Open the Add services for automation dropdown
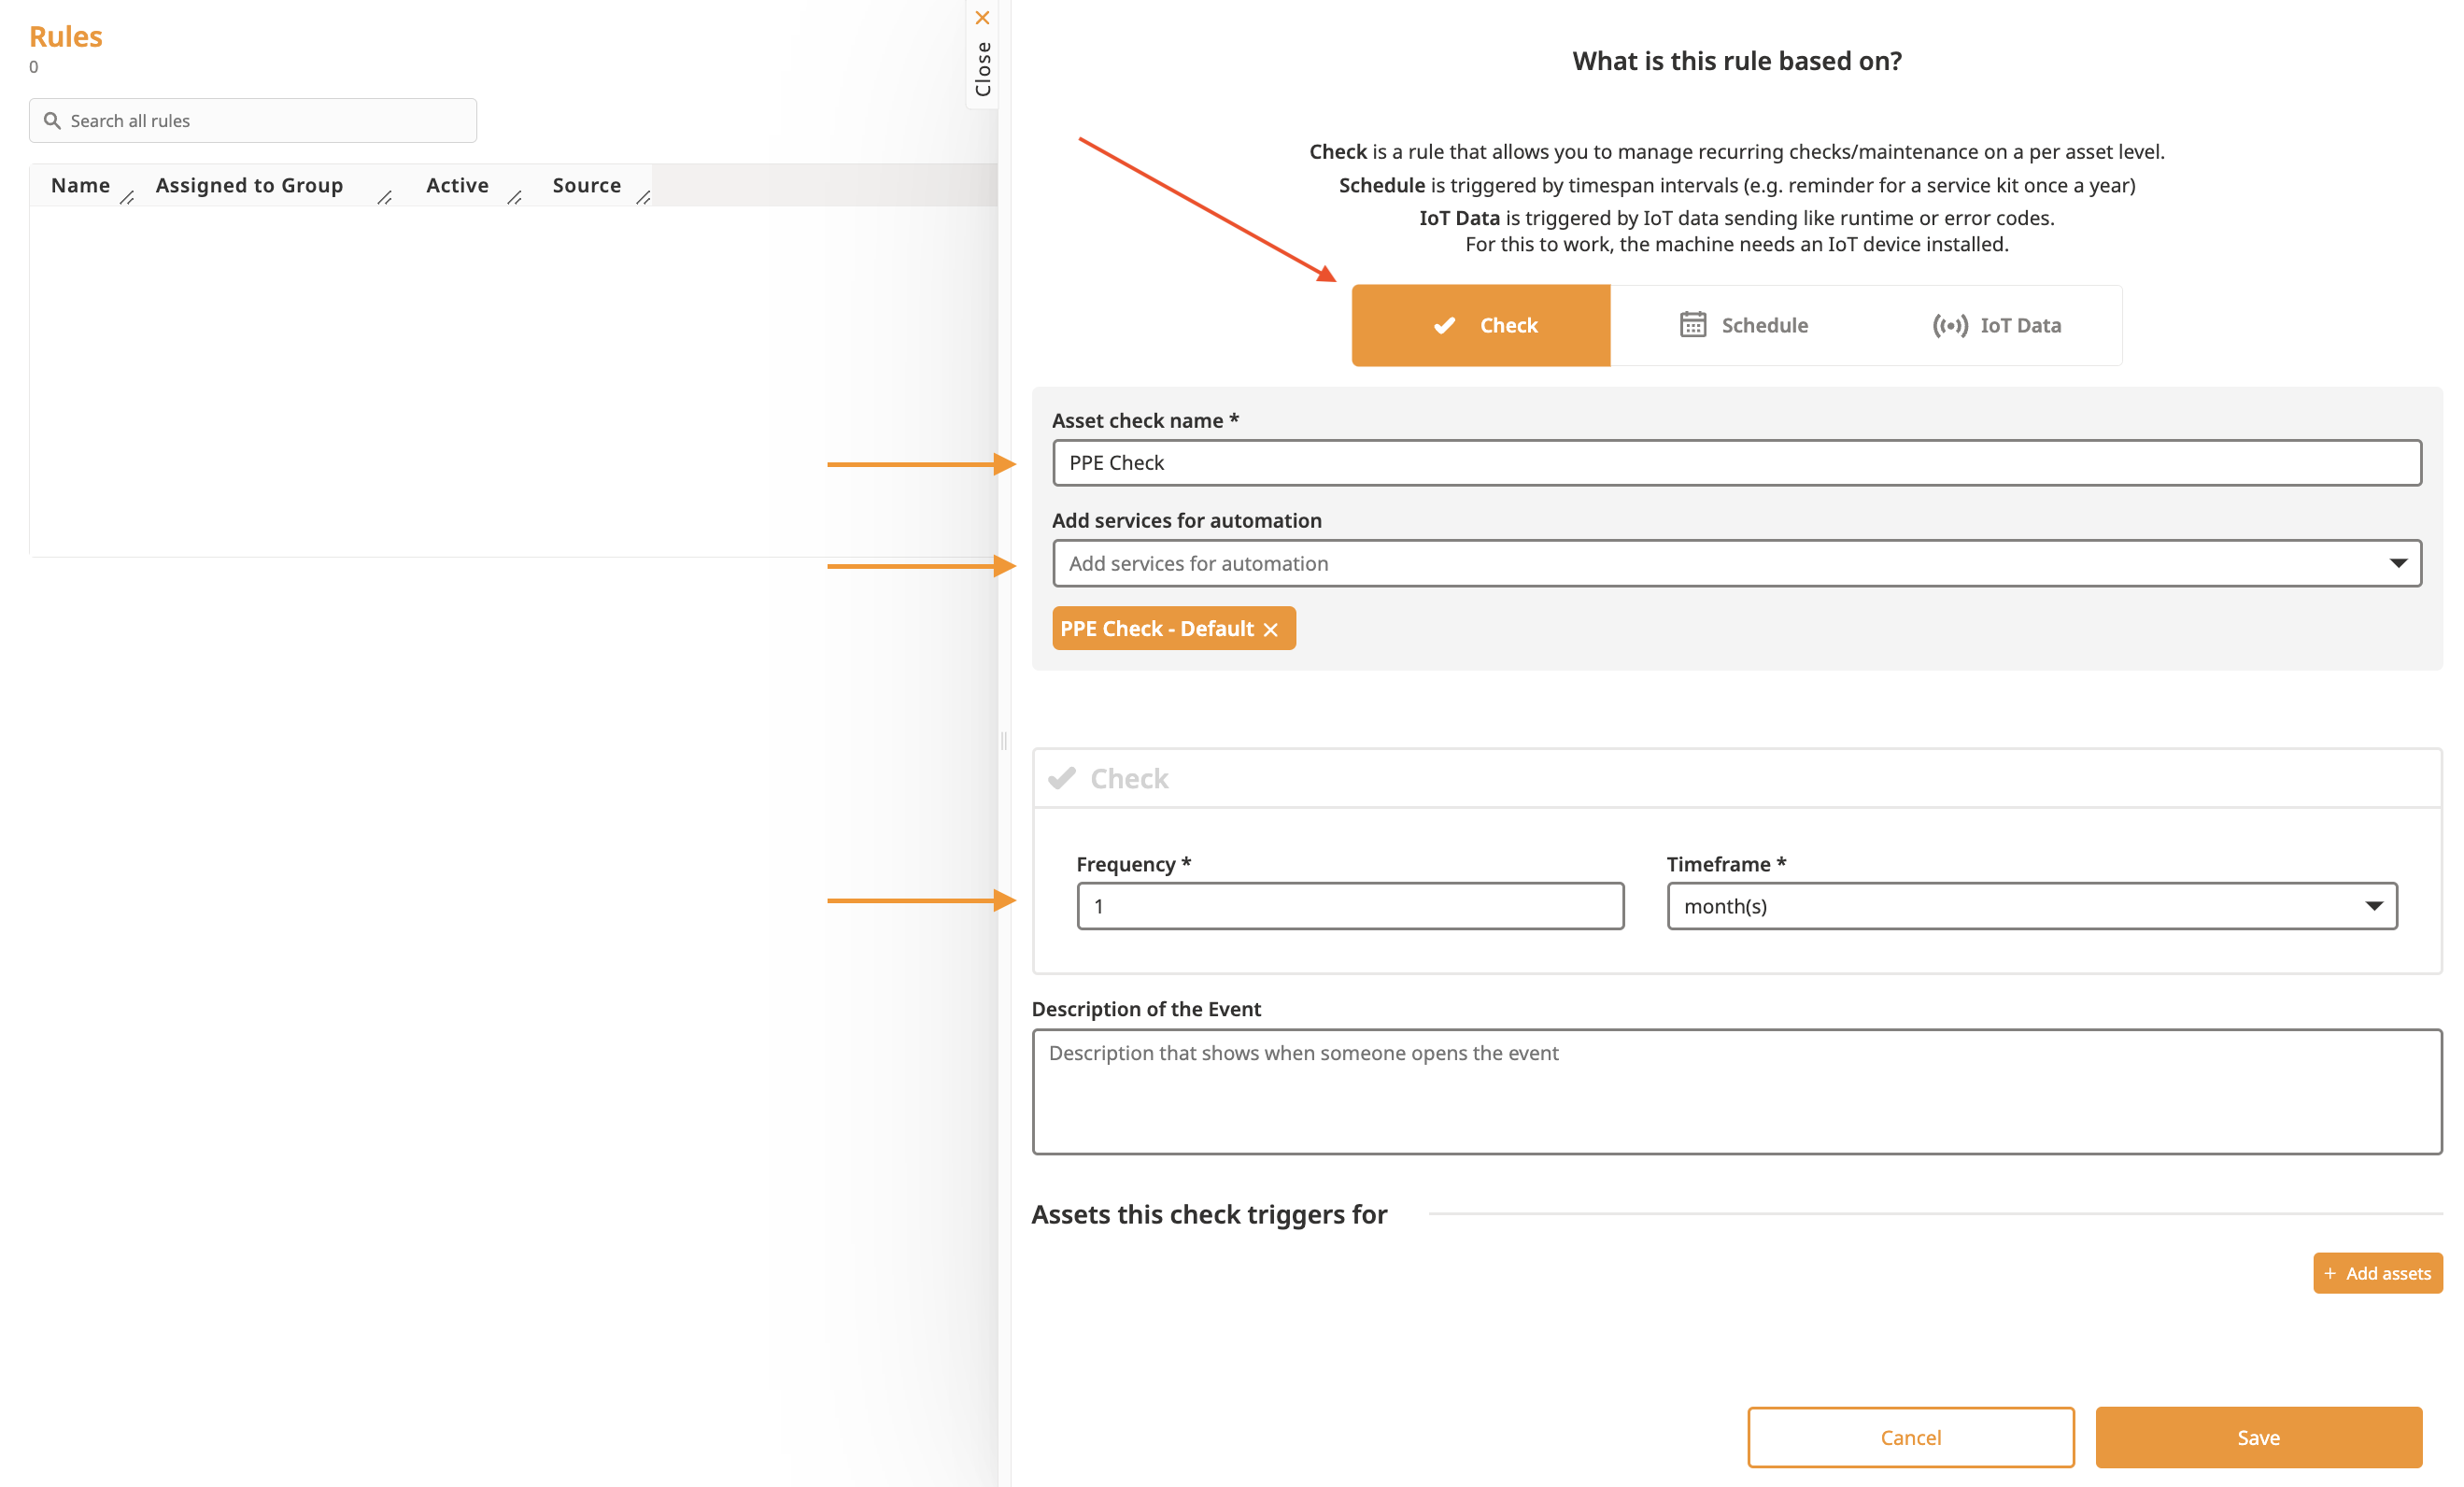 click(1736, 563)
